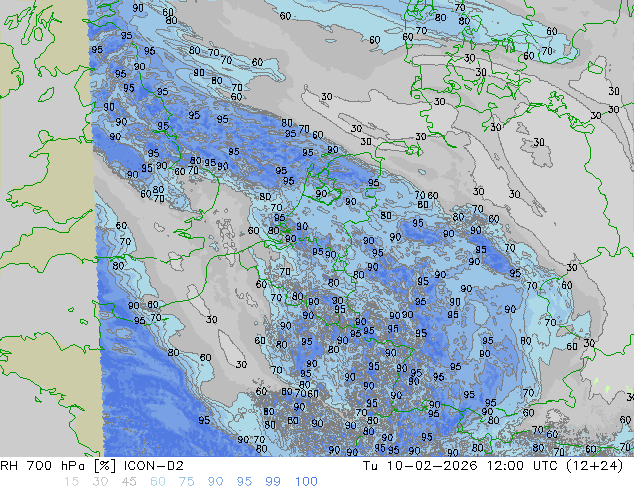
Task: Click the 'RH 700 hPa [%]' title text
Action: click(58, 466)
